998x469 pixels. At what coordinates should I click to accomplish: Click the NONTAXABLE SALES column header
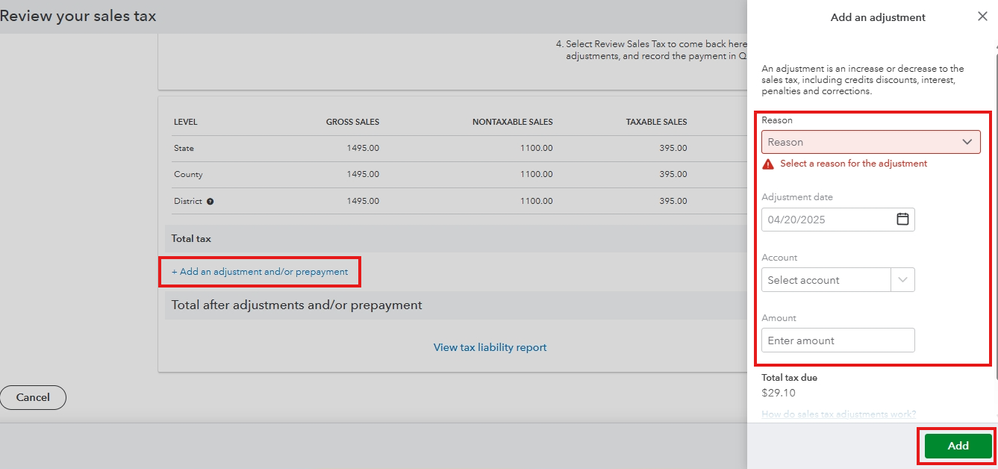point(512,122)
